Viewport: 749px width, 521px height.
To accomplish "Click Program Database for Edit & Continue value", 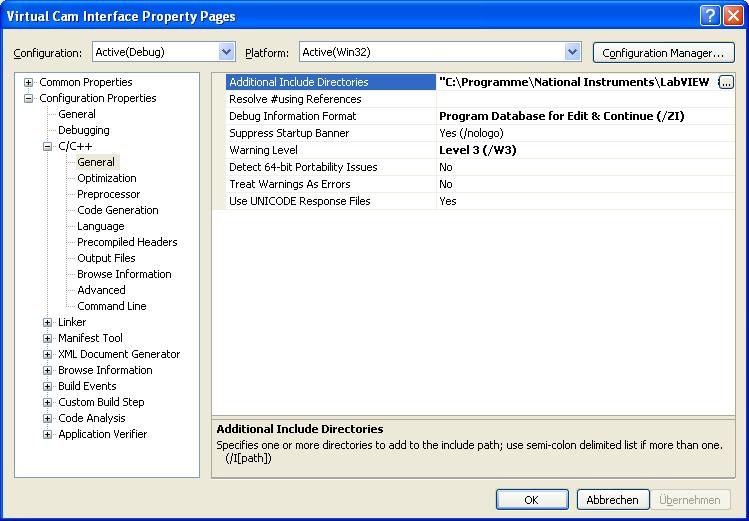I will (x=561, y=116).
